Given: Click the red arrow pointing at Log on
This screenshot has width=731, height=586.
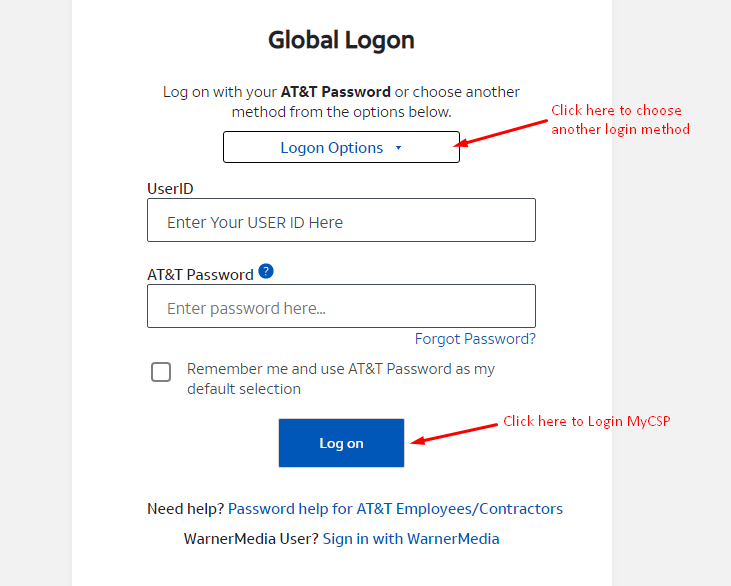Looking at the screenshot, I should coord(454,434).
